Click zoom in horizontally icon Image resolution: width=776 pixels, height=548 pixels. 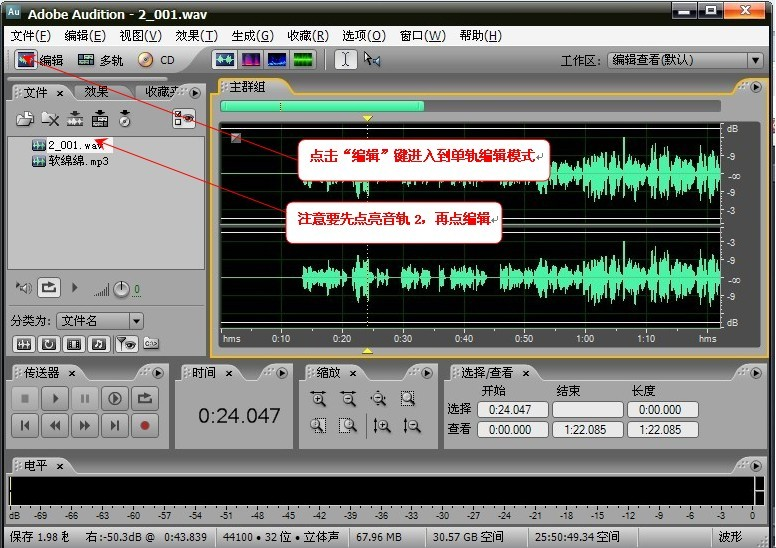click(319, 399)
